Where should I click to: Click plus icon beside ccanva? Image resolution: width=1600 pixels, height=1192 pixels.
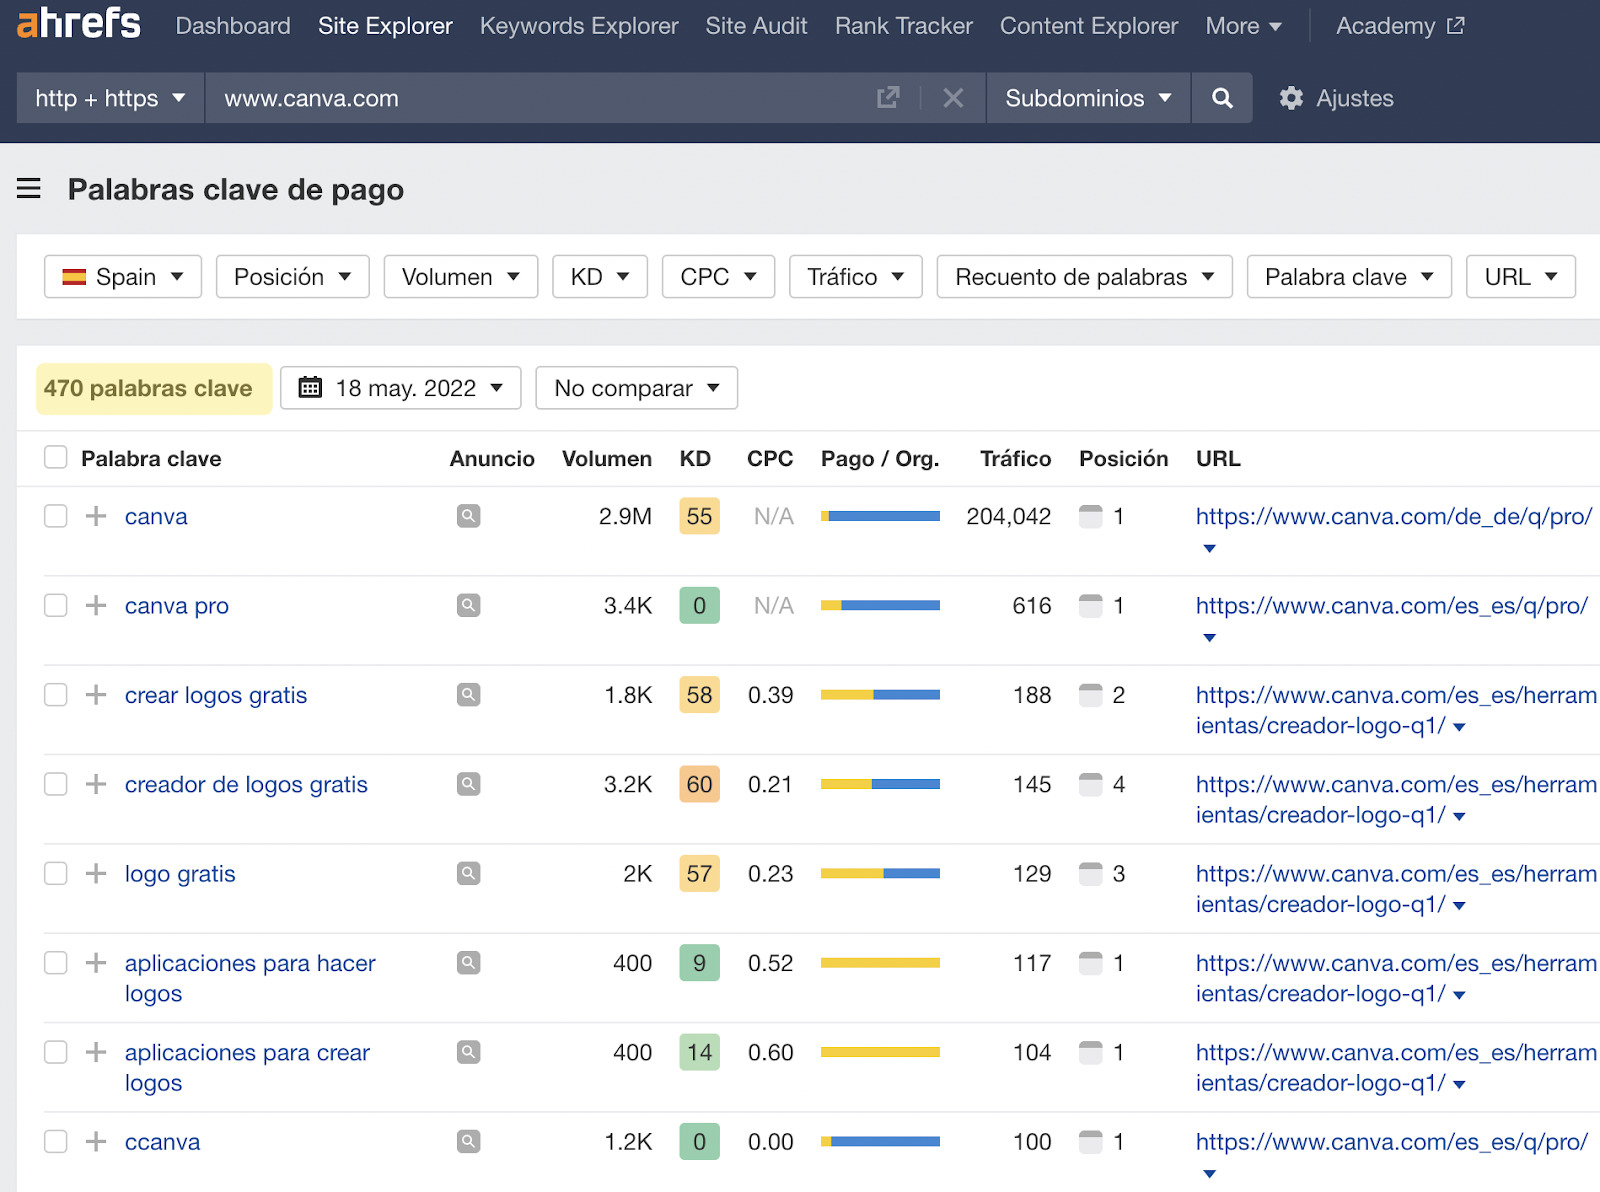(96, 1141)
